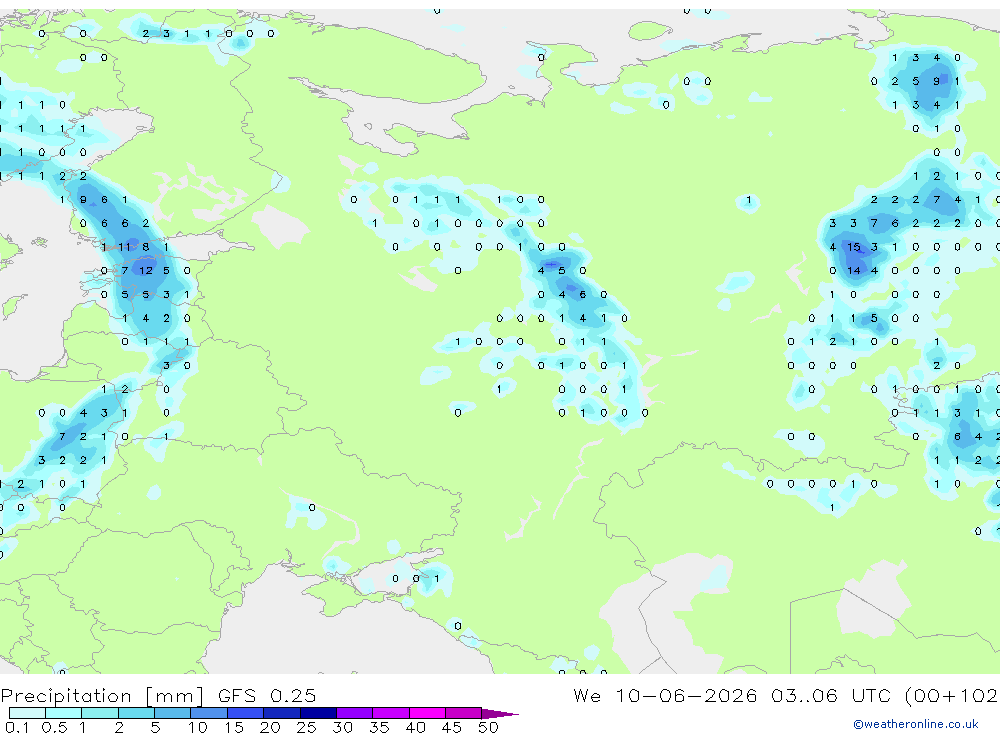Click the '0.1' legend scale label

[x=18, y=727]
